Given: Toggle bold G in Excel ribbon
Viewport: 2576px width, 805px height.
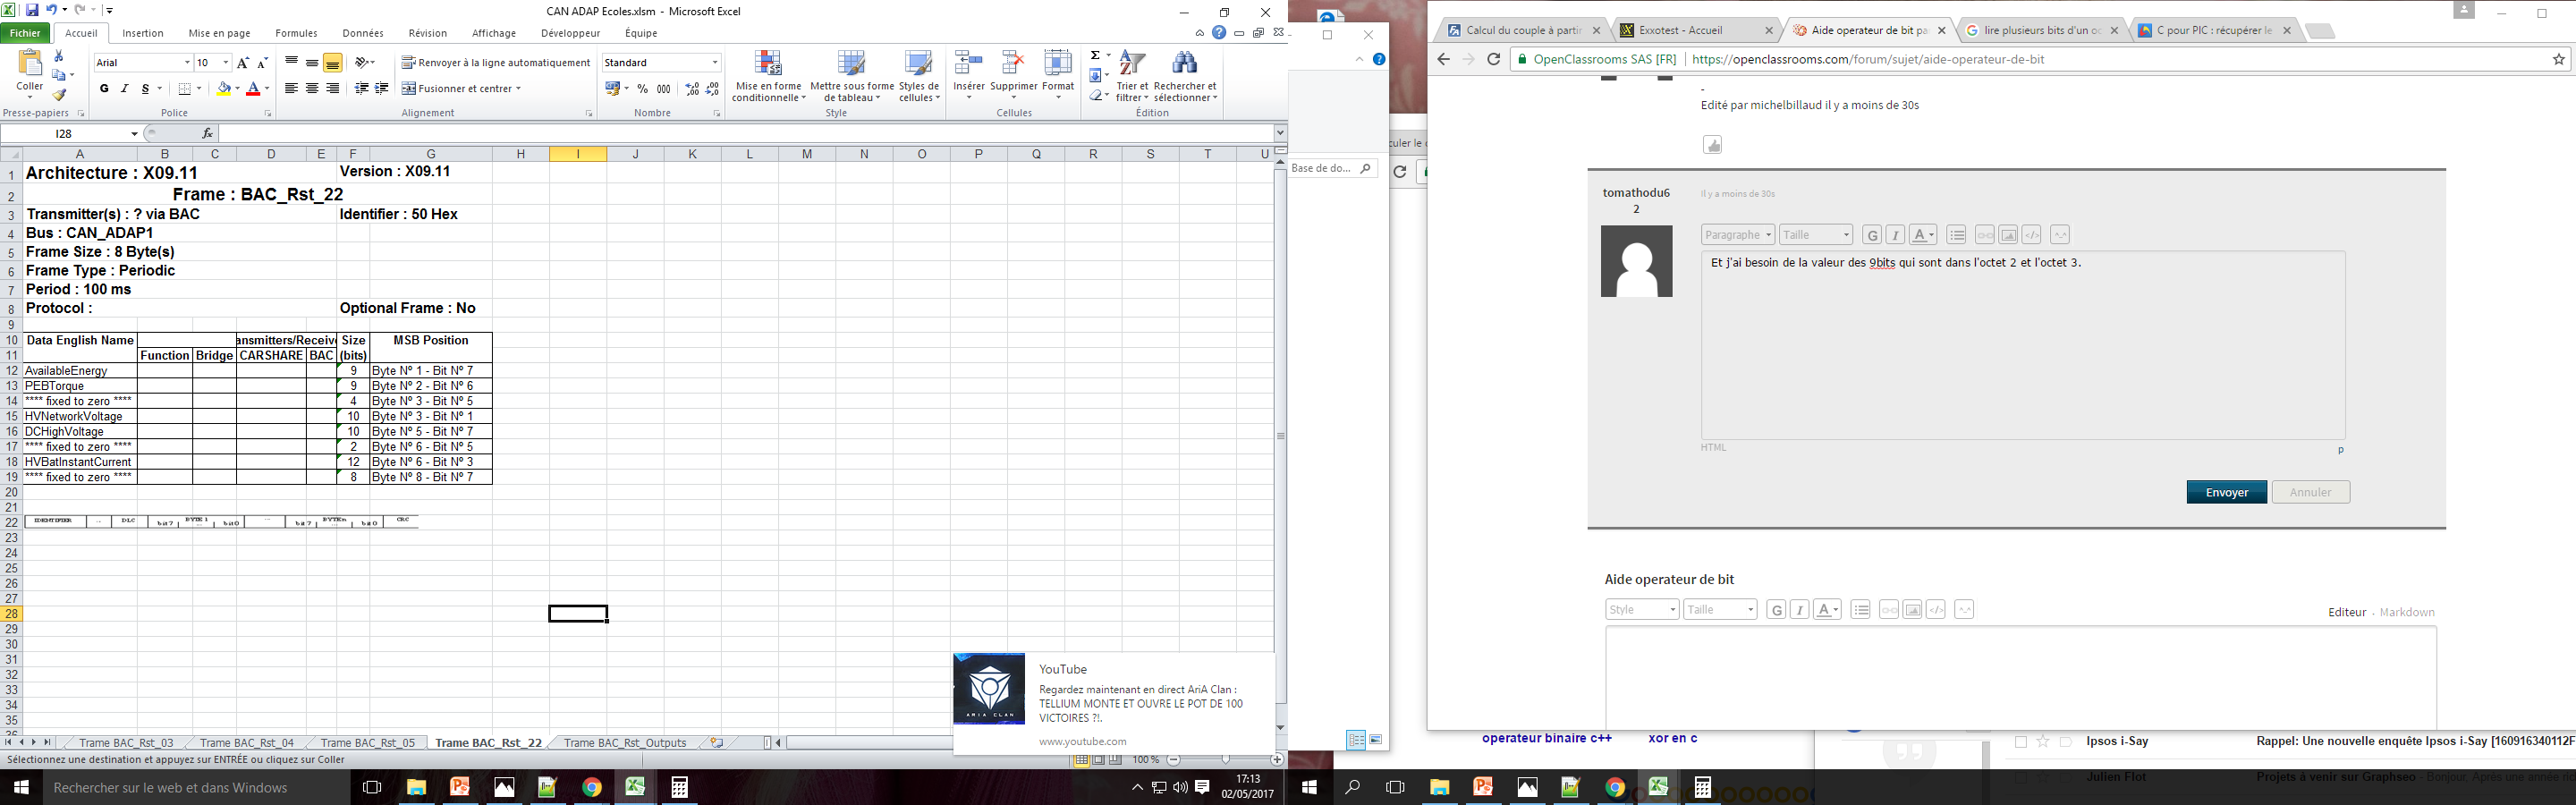Looking at the screenshot, I should (104, 89).
